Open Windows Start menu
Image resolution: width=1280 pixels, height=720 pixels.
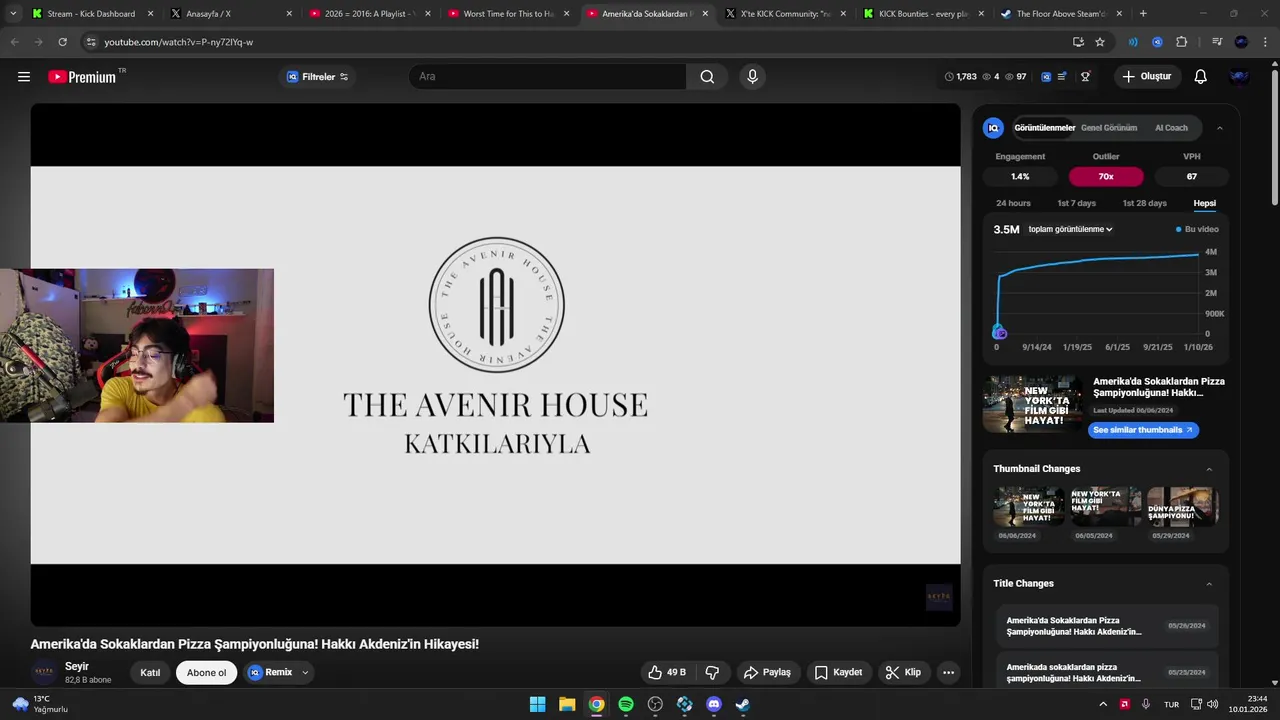(x=537, y=704)
